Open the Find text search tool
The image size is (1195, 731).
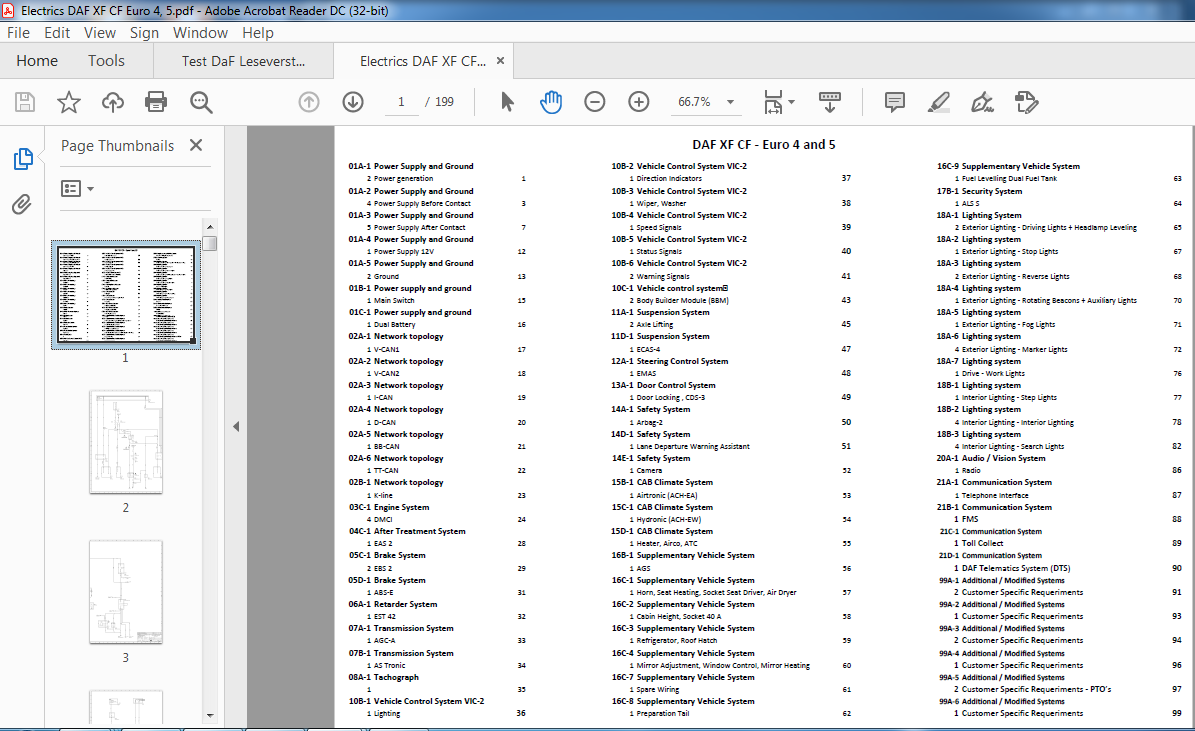(x=201, y=102)
